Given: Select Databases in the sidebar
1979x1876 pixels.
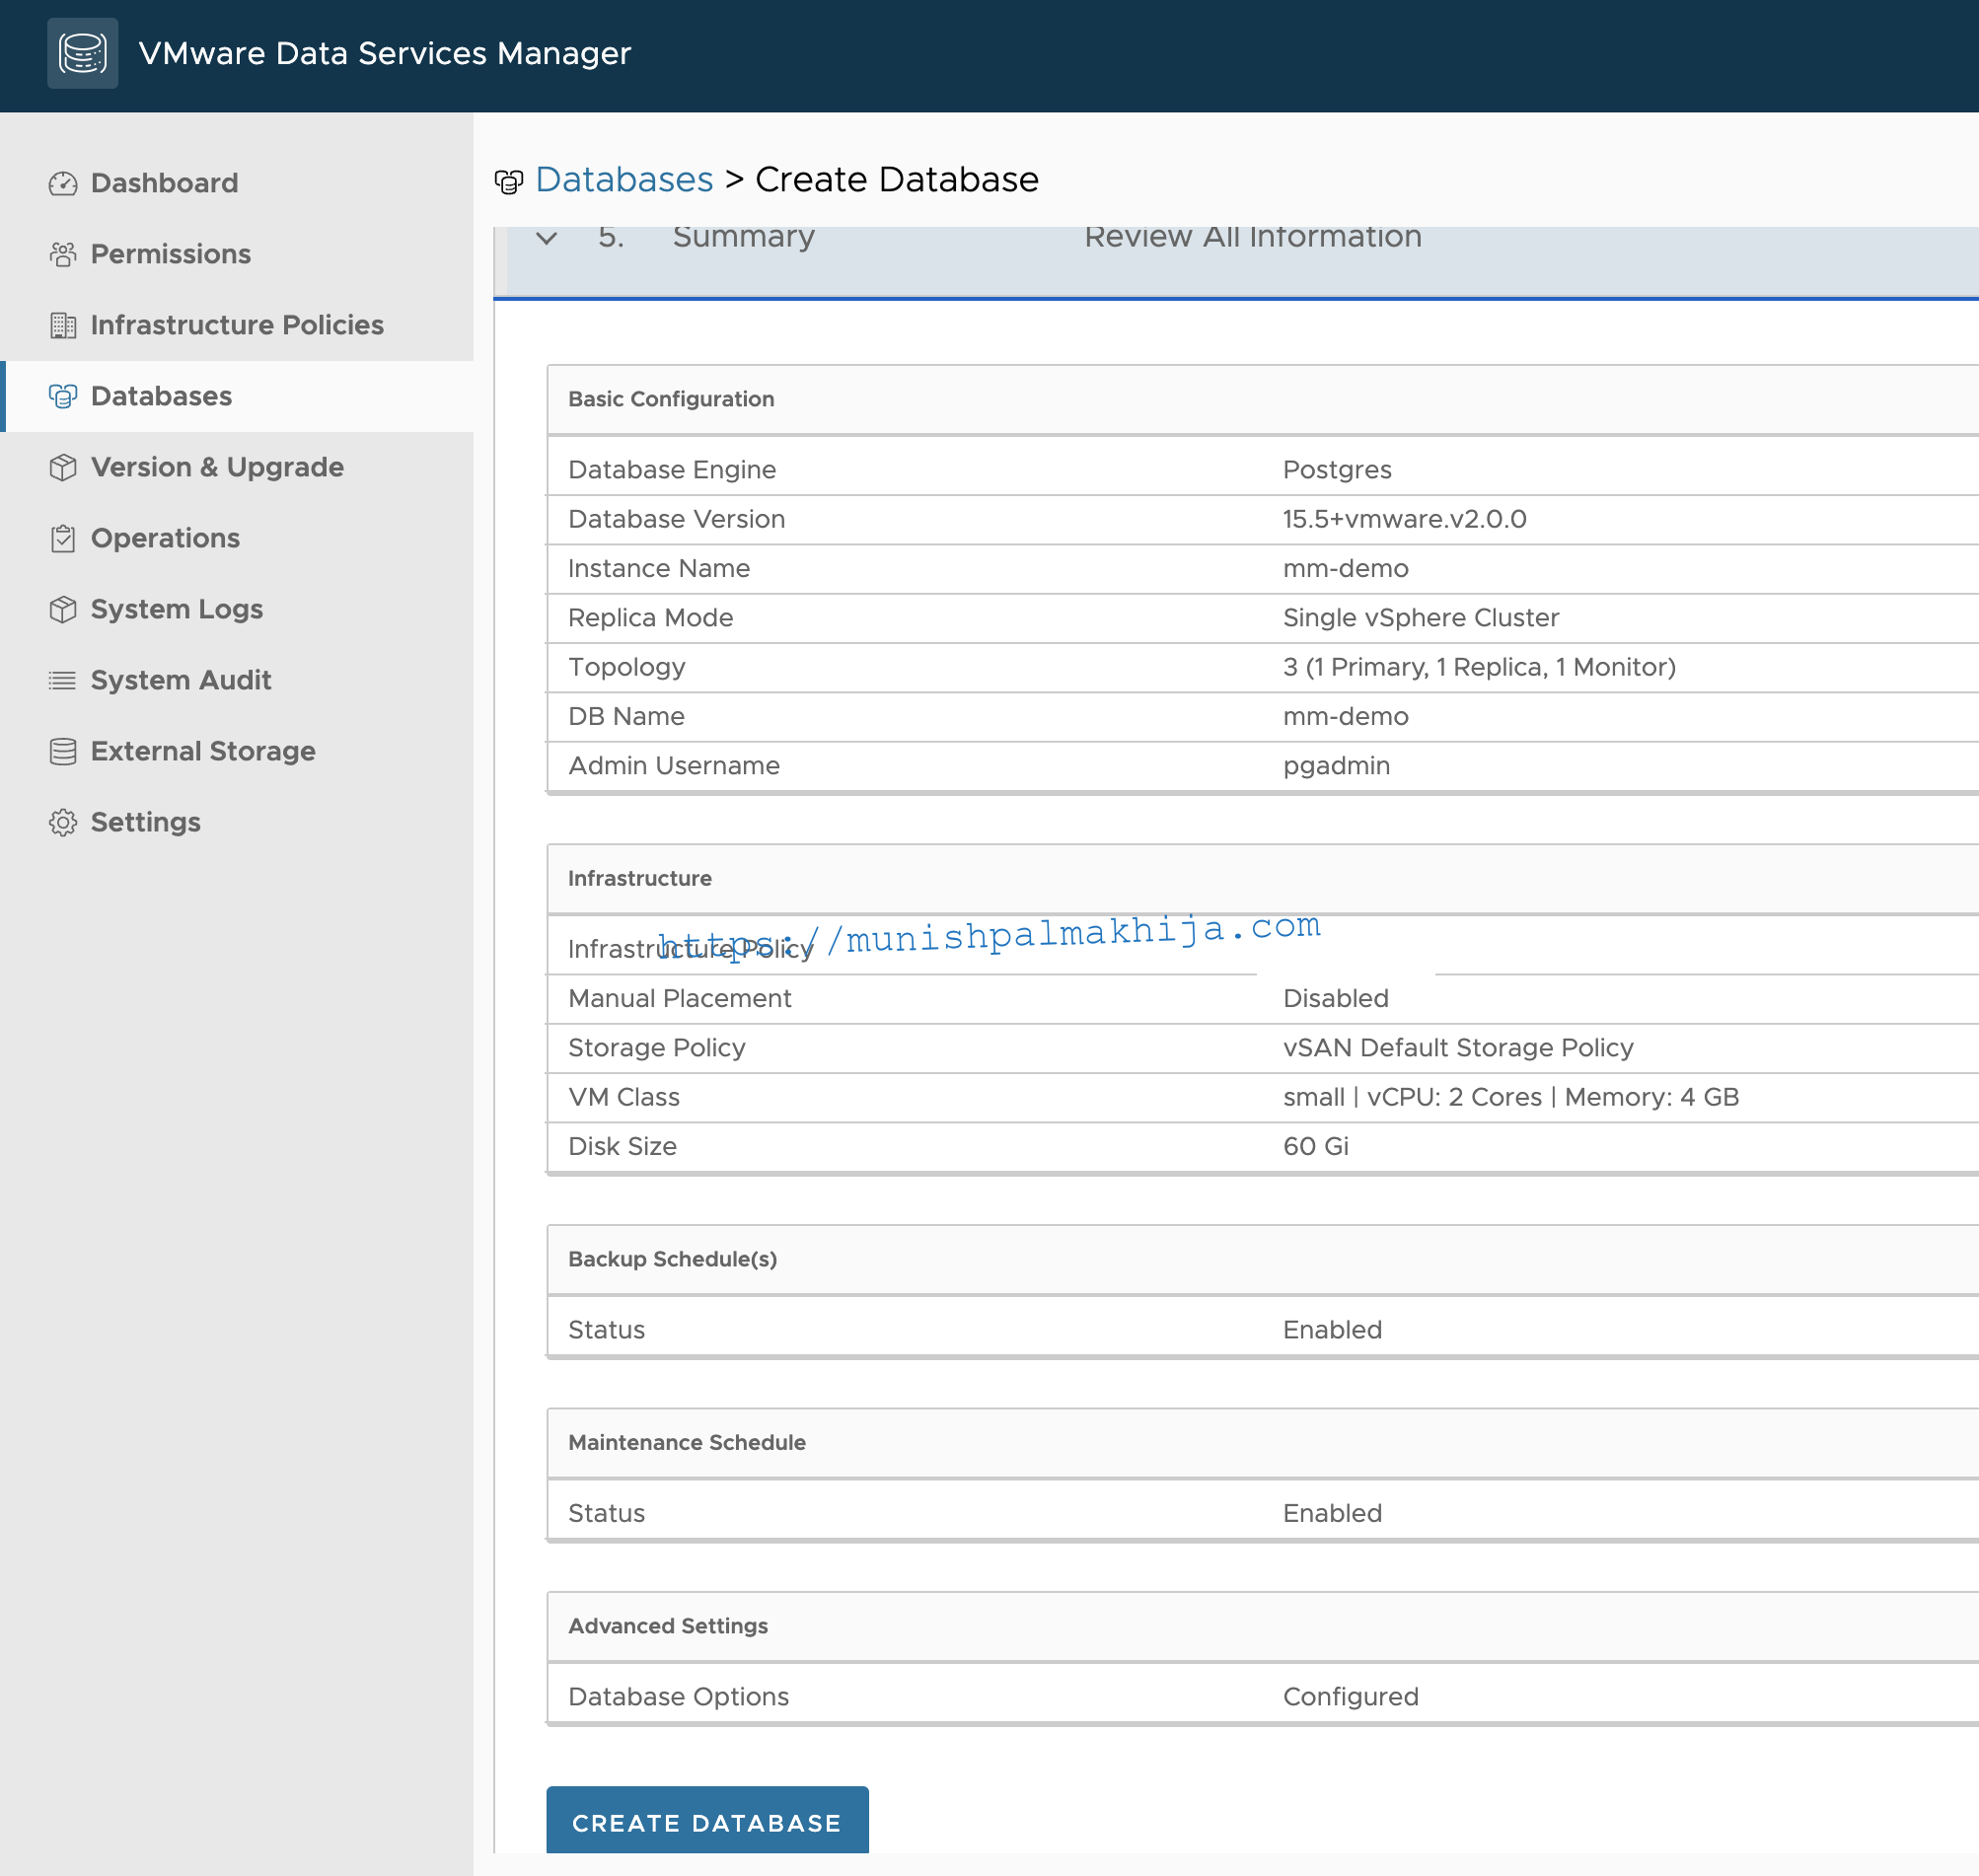Looking at the screenshot, I should coord(237,397).
